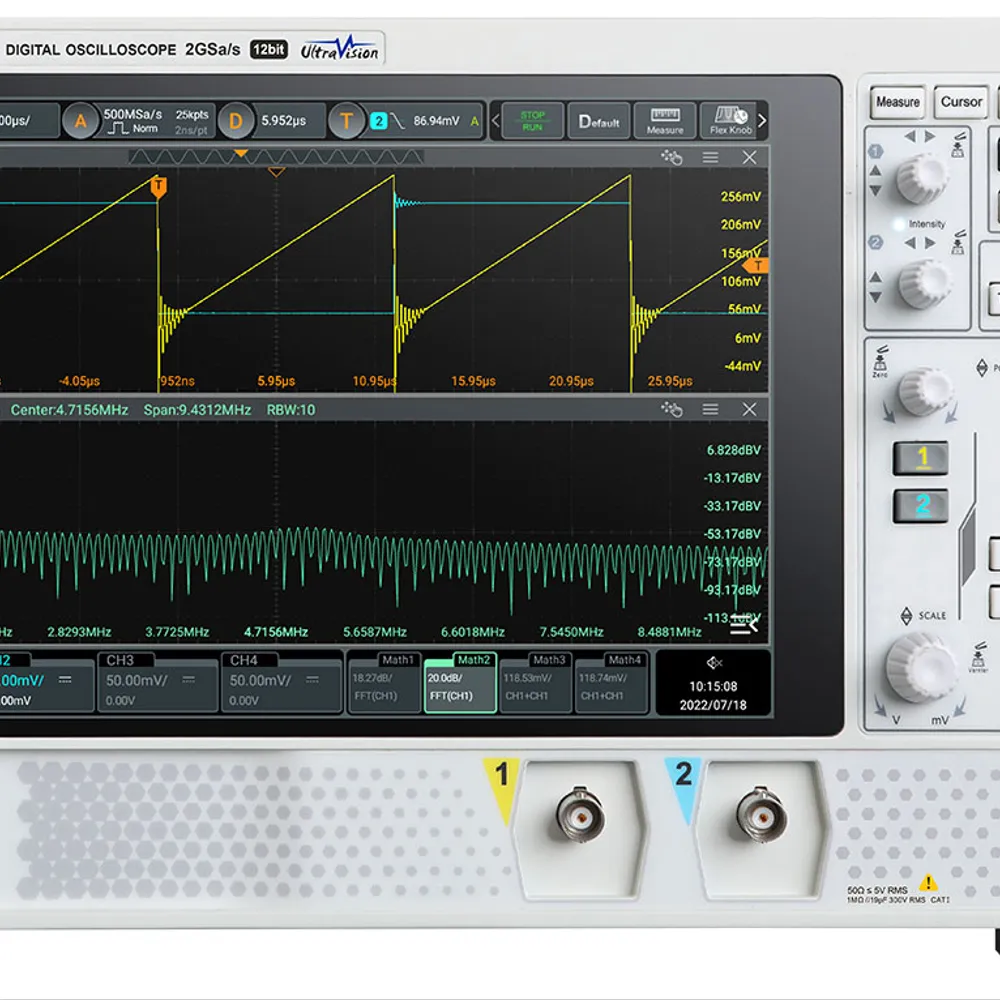Open the FFT window hamburger menu
This screenshot has height=1000, width=1000.
710,410
